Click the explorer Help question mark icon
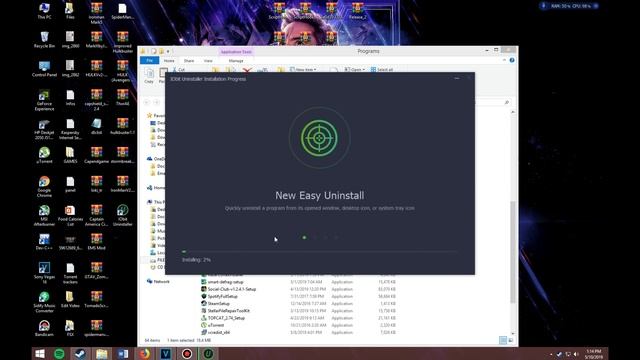Image resolution: width=640 pixels, height=360 pixels. [512, 60]
